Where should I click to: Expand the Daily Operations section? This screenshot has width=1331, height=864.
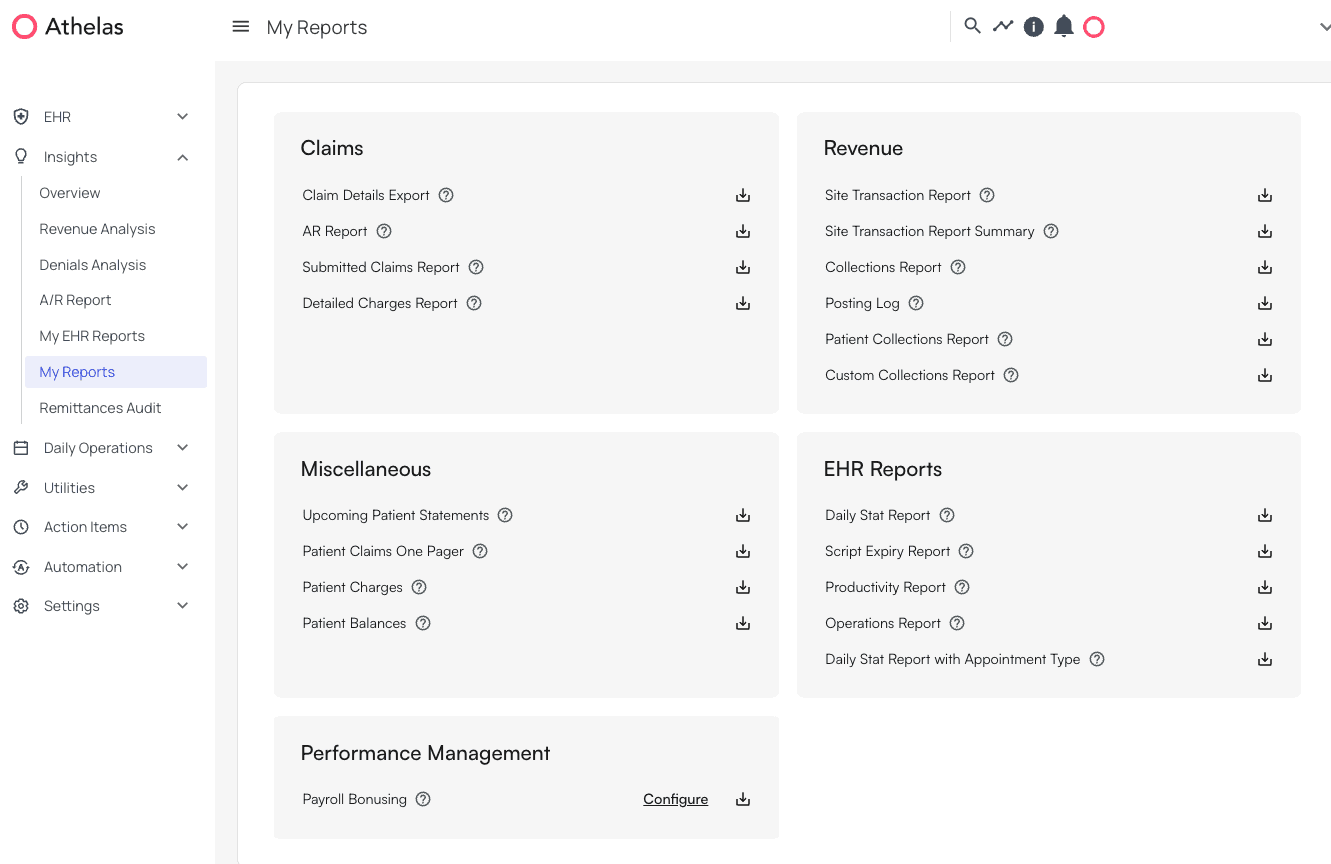[183, 448]
